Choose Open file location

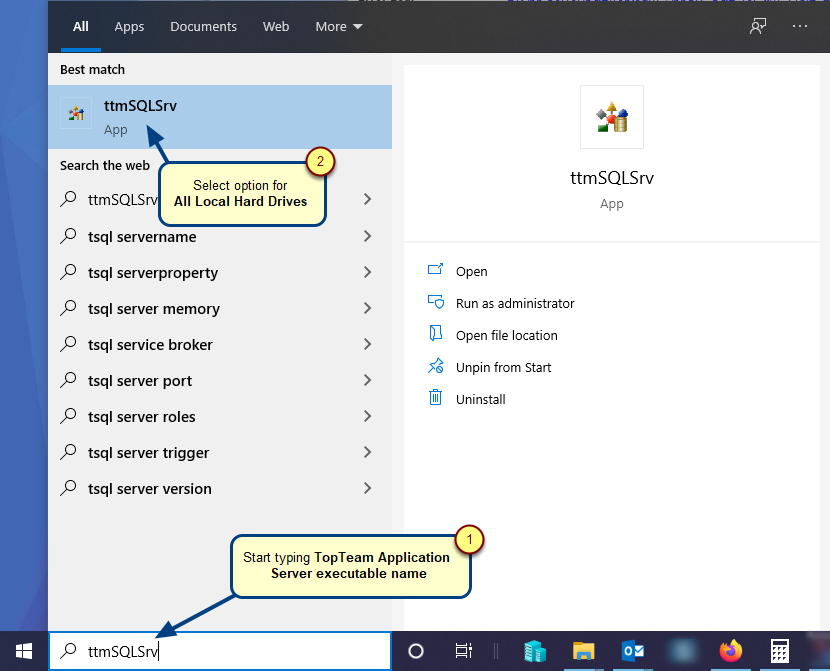point(507,336)
